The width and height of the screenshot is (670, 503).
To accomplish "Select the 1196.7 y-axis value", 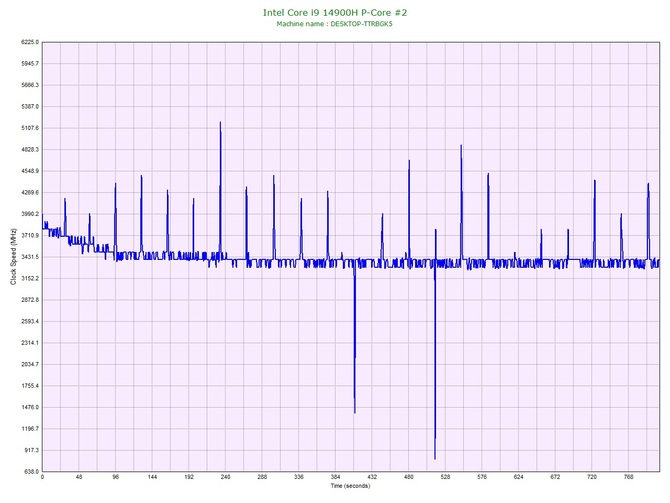I will [30, 429].
